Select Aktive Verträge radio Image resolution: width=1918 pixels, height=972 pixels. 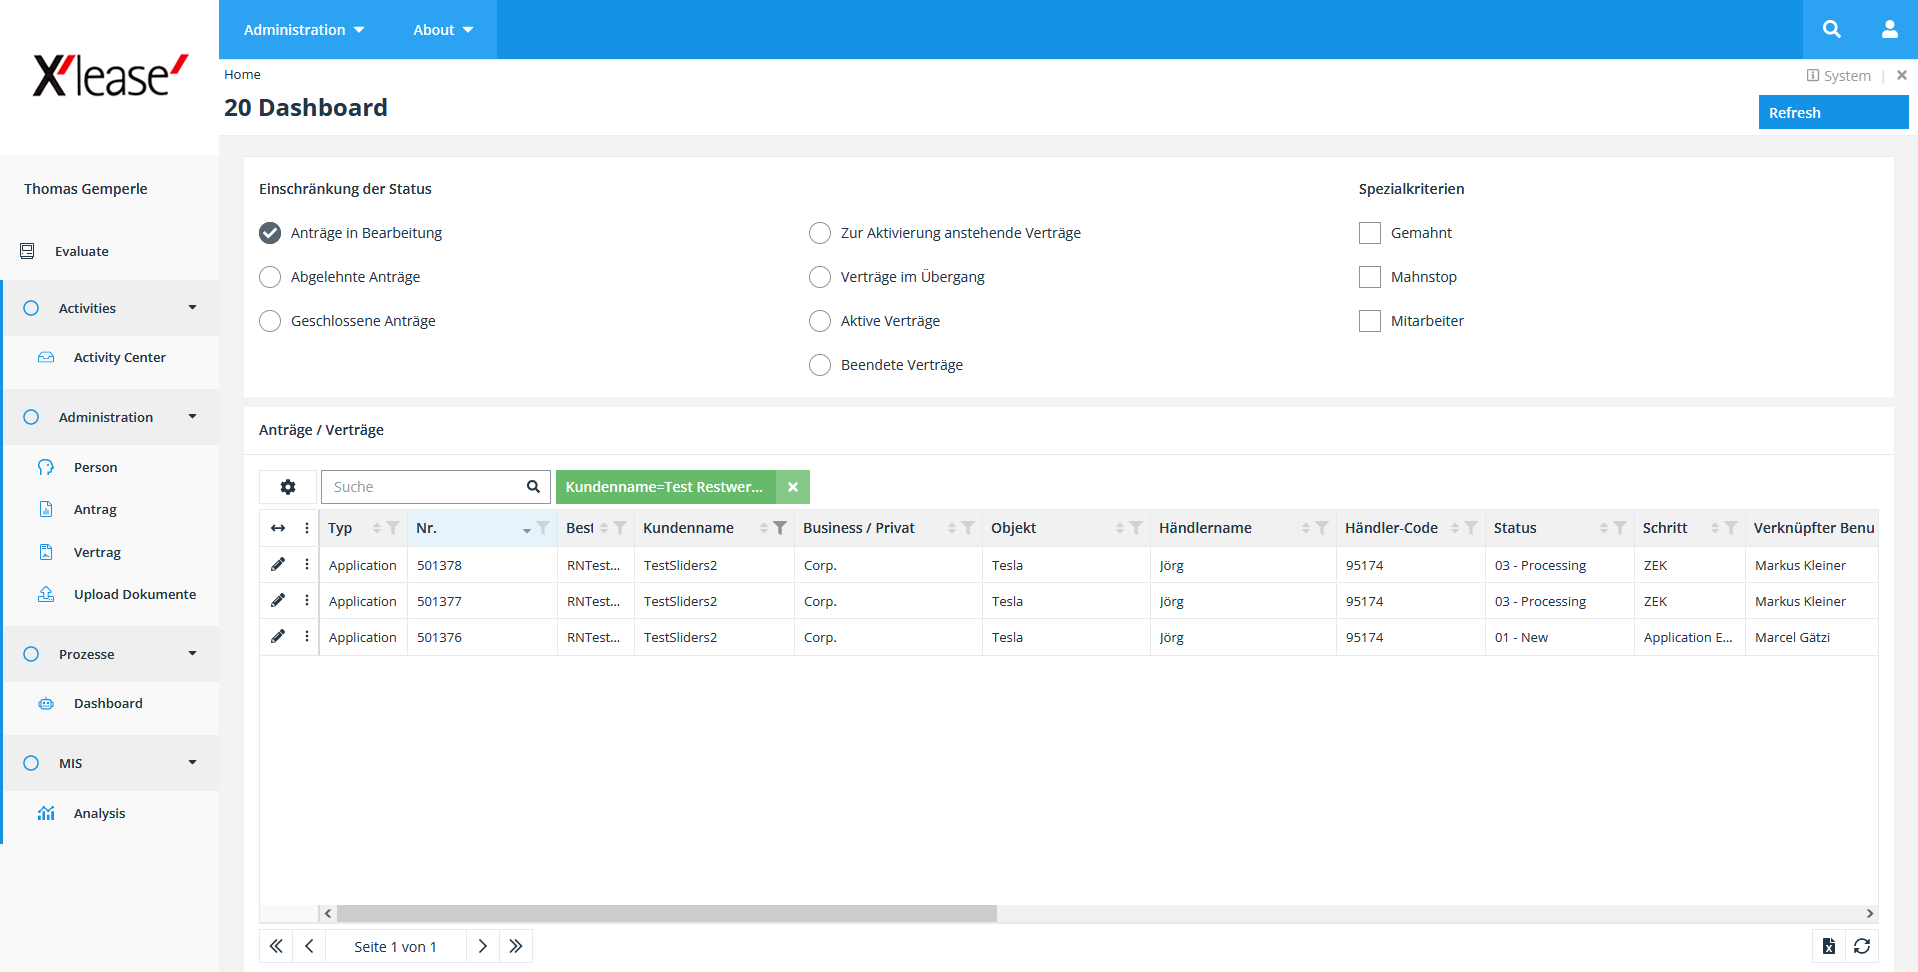point(820,321)
